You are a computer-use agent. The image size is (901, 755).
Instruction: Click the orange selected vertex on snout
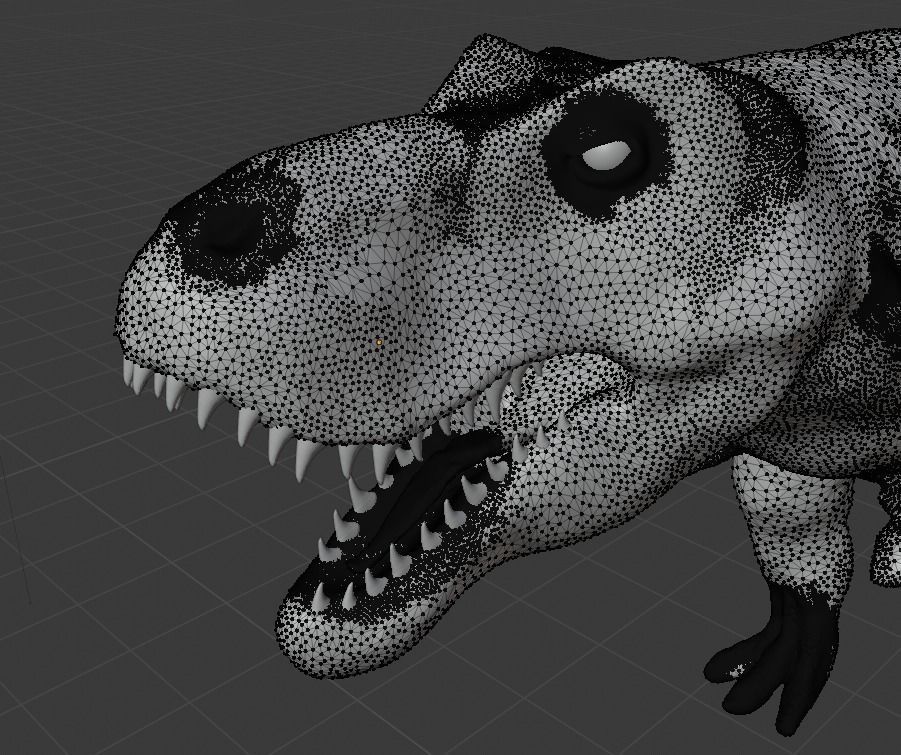click(379, 342)
